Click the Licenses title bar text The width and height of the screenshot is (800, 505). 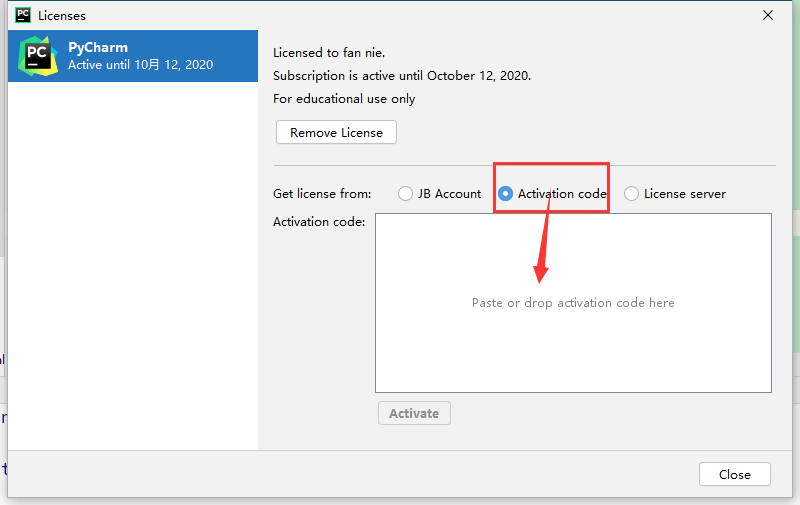62,16
